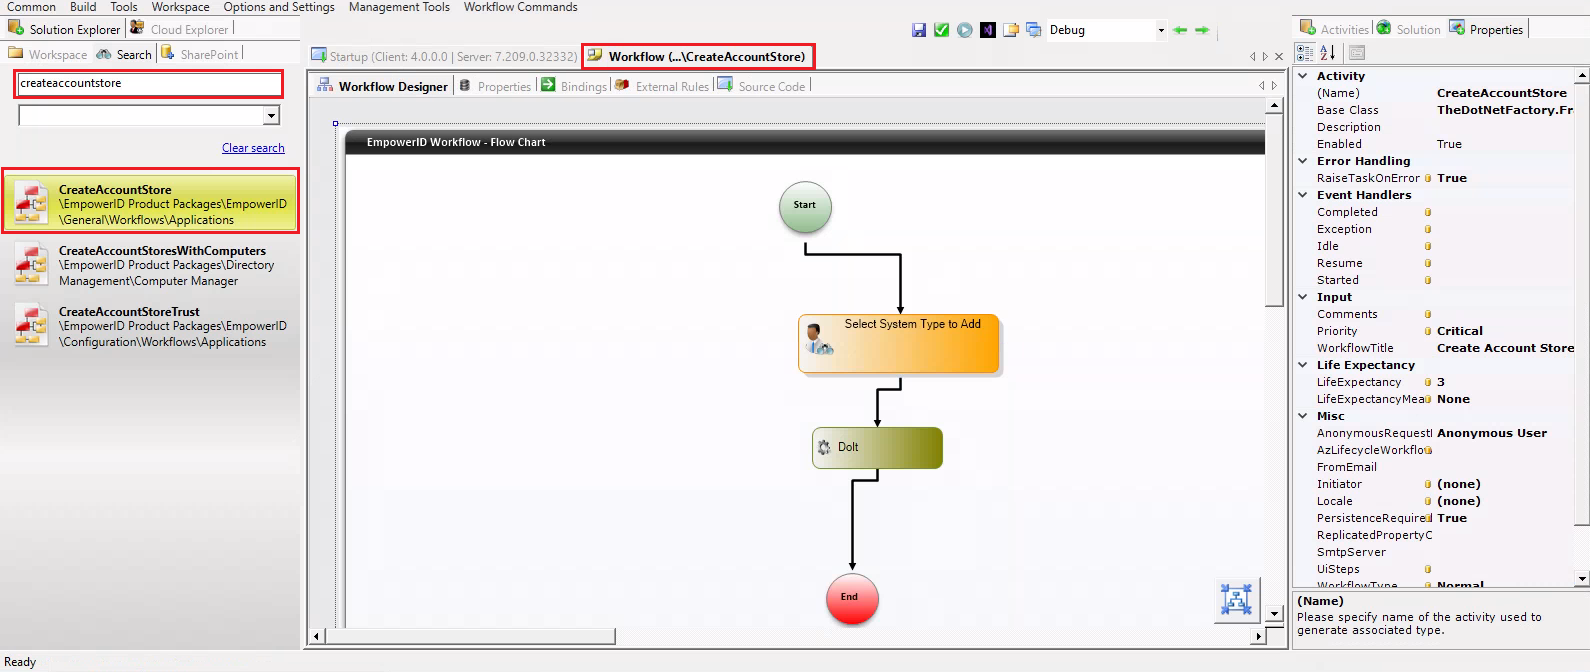Collapse the Misc property category
This screenshot has height=672, width=1590.
1303,416
